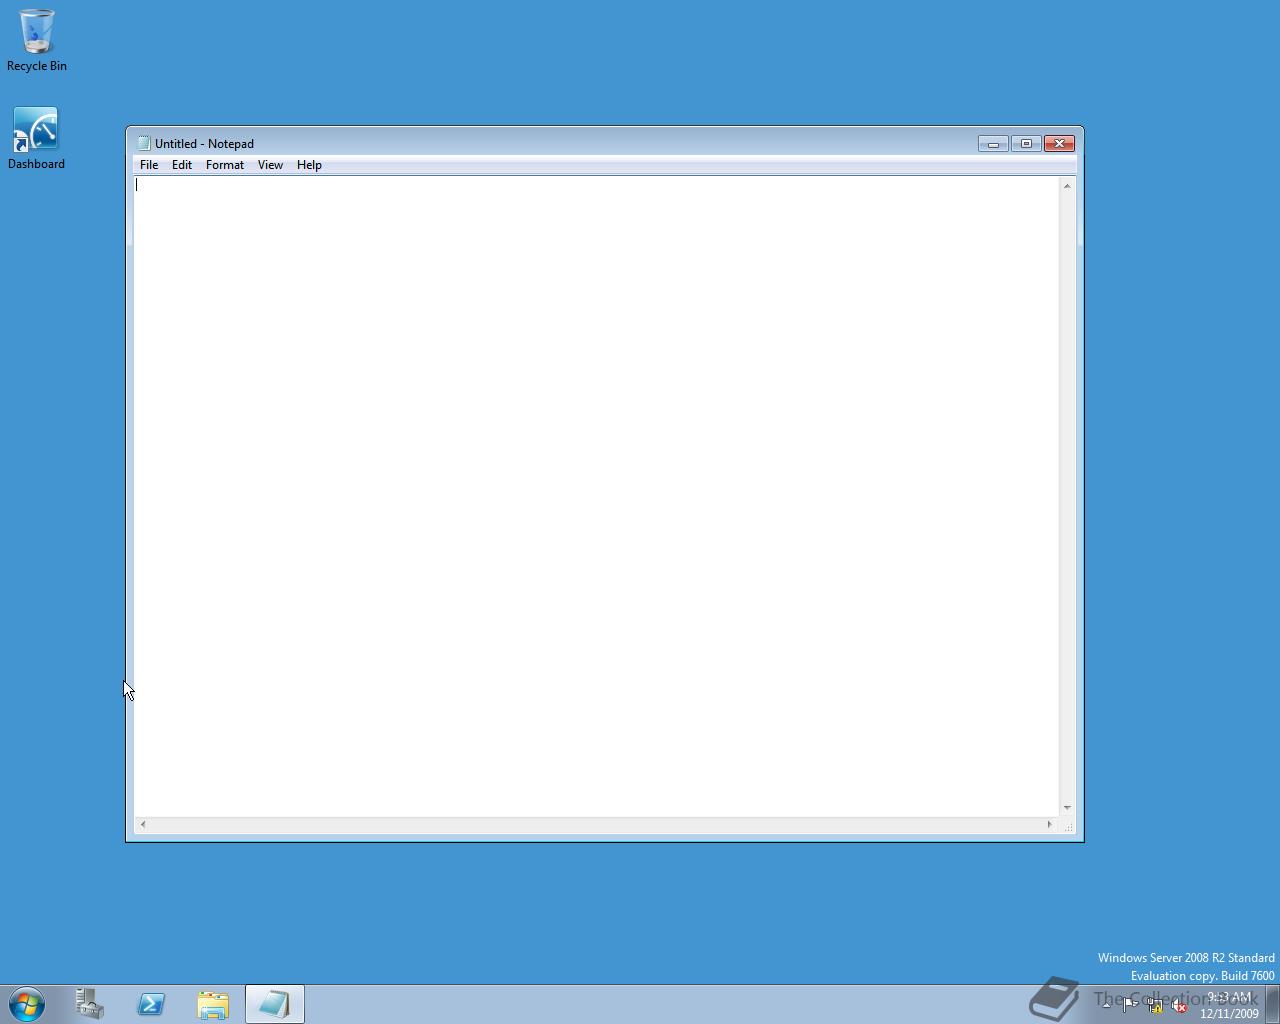Image resolution: width=1280 pixels, height=1024 pixels.
Task: Open the Edit menu in Notepad
Action: pos(182,165)
